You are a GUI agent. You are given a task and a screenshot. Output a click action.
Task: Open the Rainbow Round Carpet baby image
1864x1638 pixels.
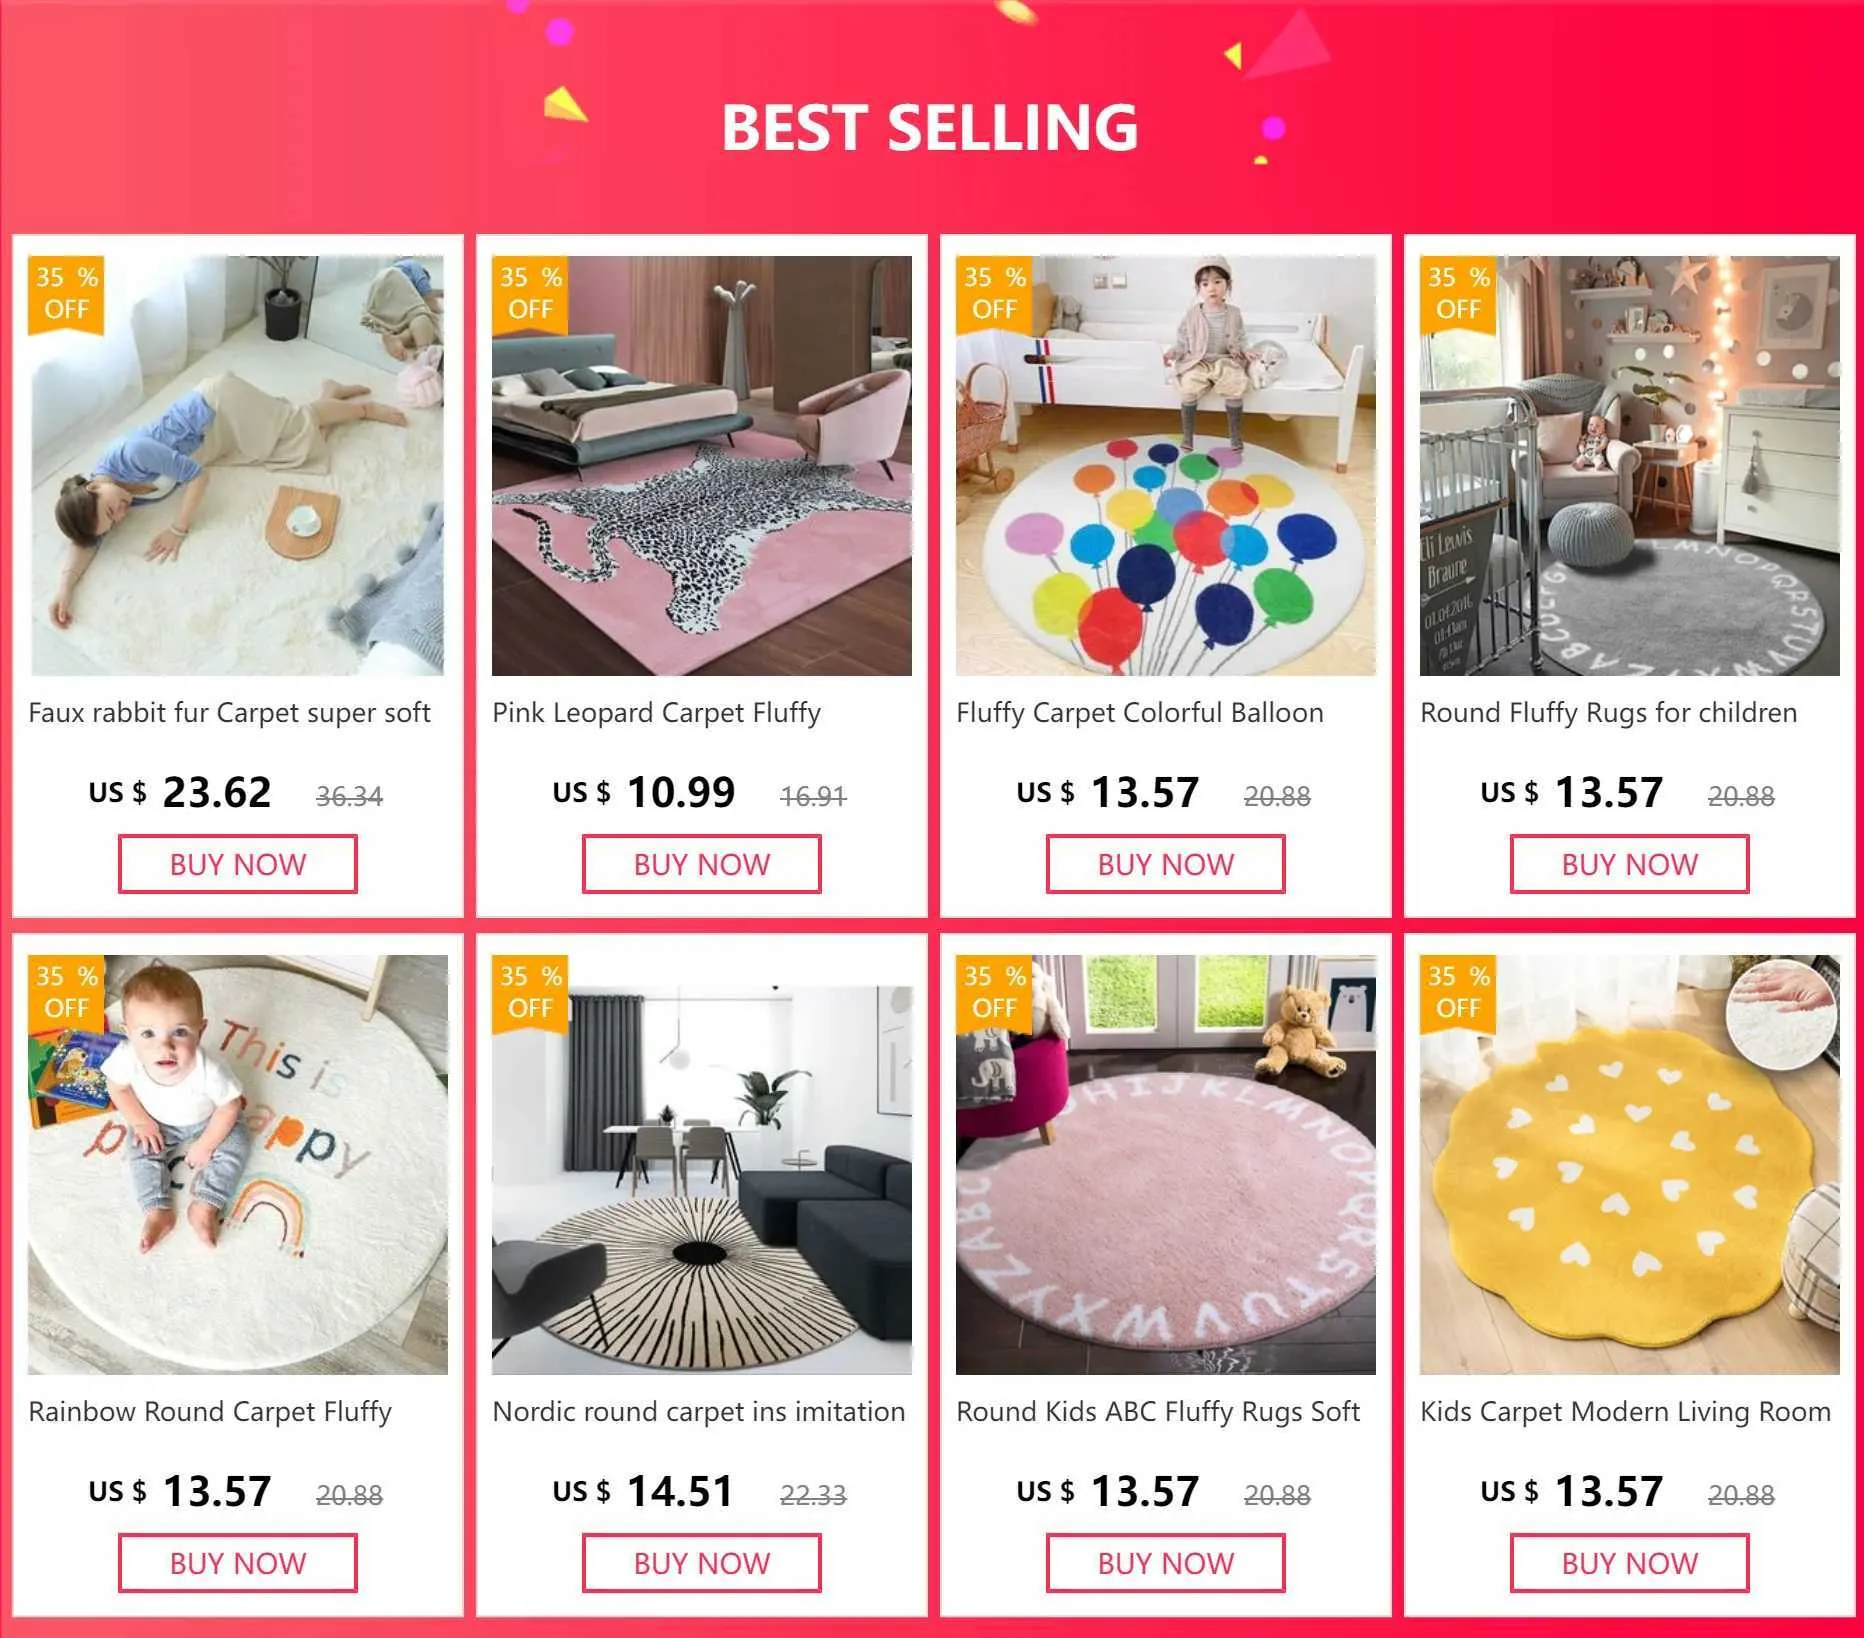click(x=237, y=1164)
